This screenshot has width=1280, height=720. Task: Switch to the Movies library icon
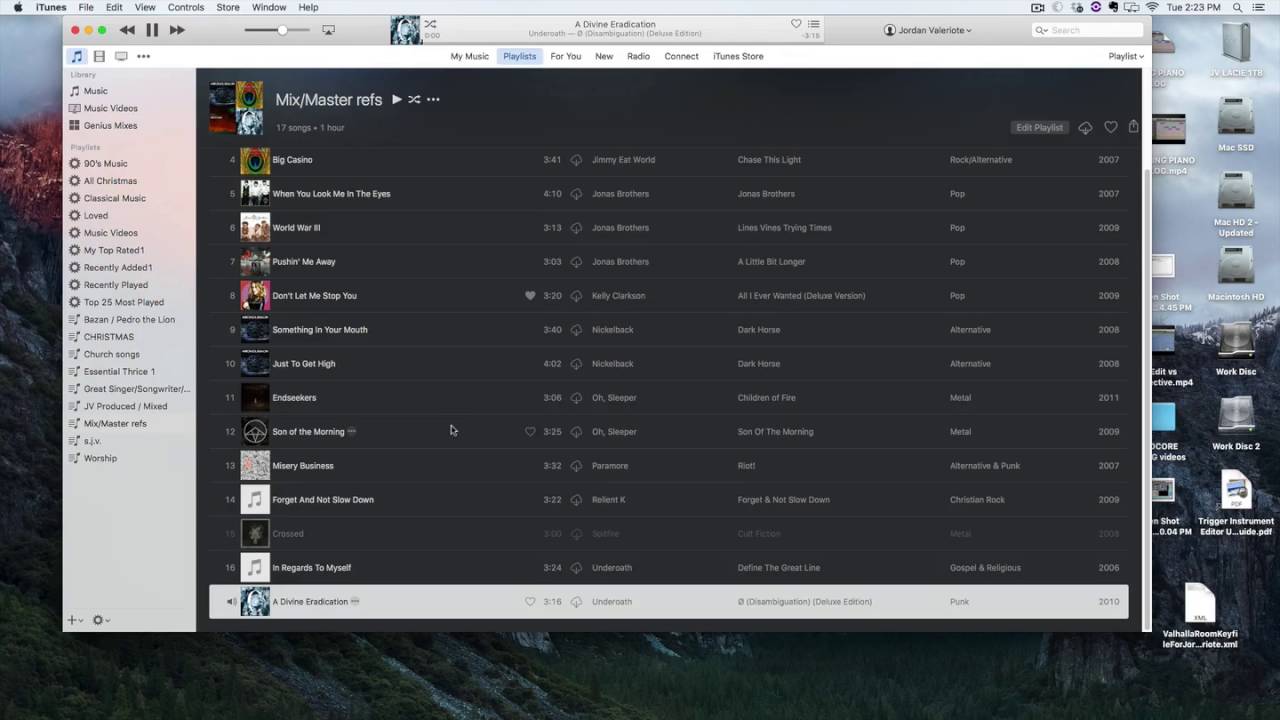(99, 56)
